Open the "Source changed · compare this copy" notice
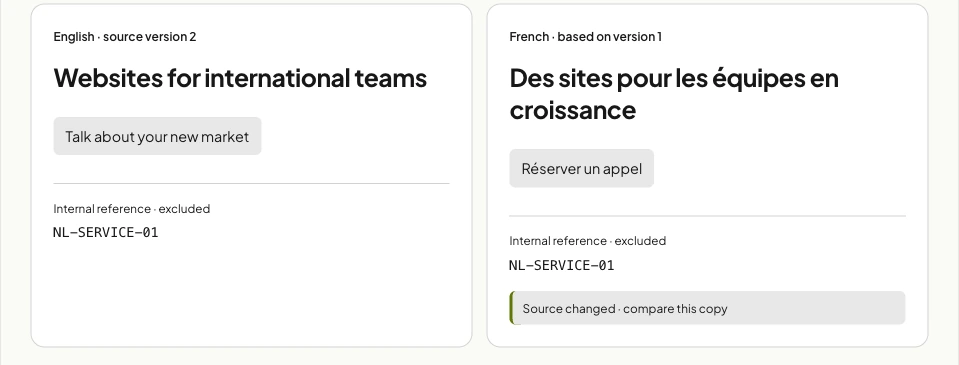959x365 pixels. [707, 308]
